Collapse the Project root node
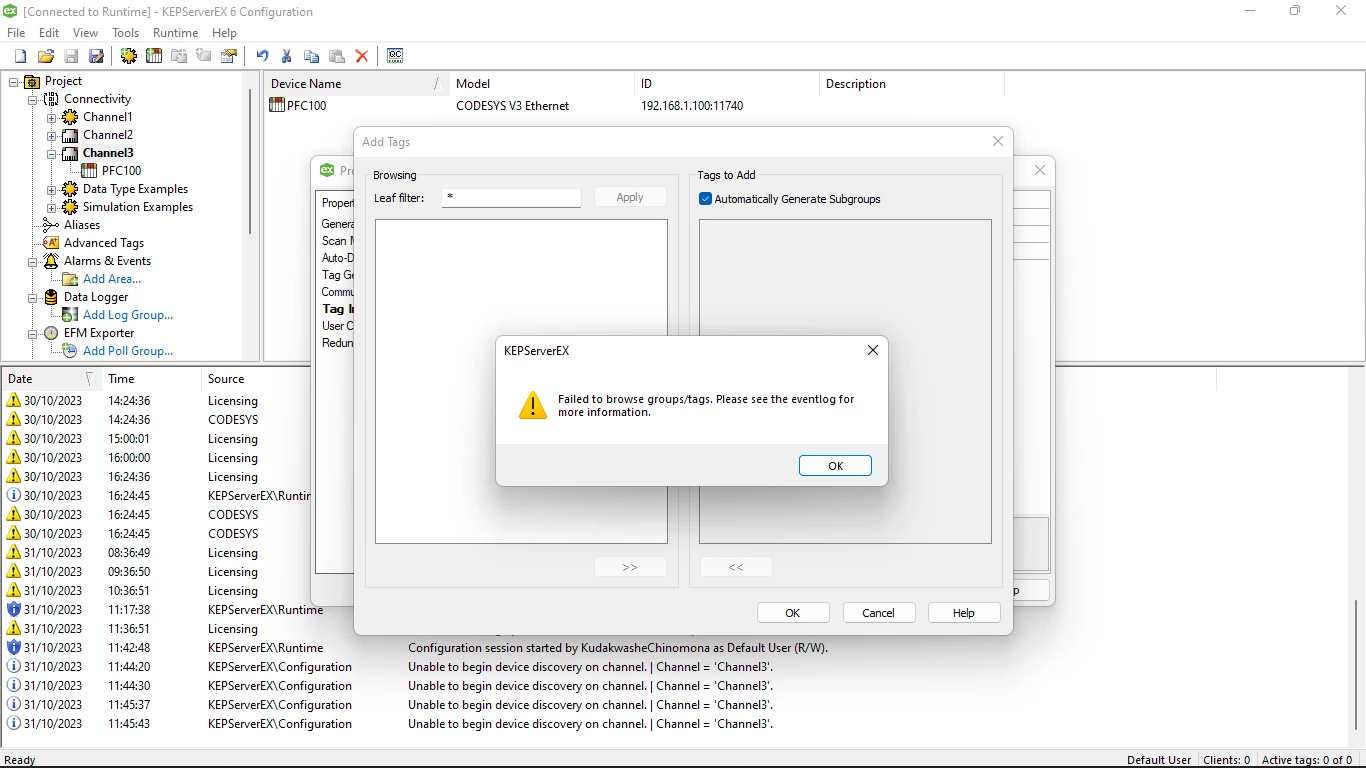 [14, 82]
